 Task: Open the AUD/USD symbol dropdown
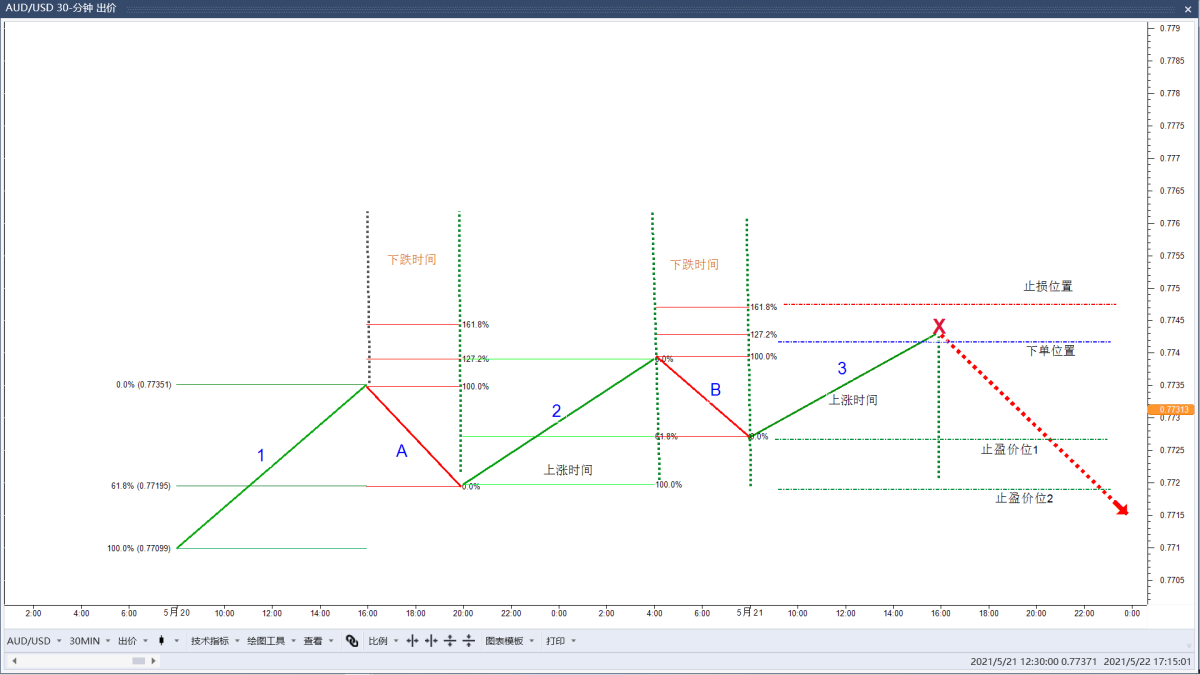pyautogui.click(x=35, y=640)
